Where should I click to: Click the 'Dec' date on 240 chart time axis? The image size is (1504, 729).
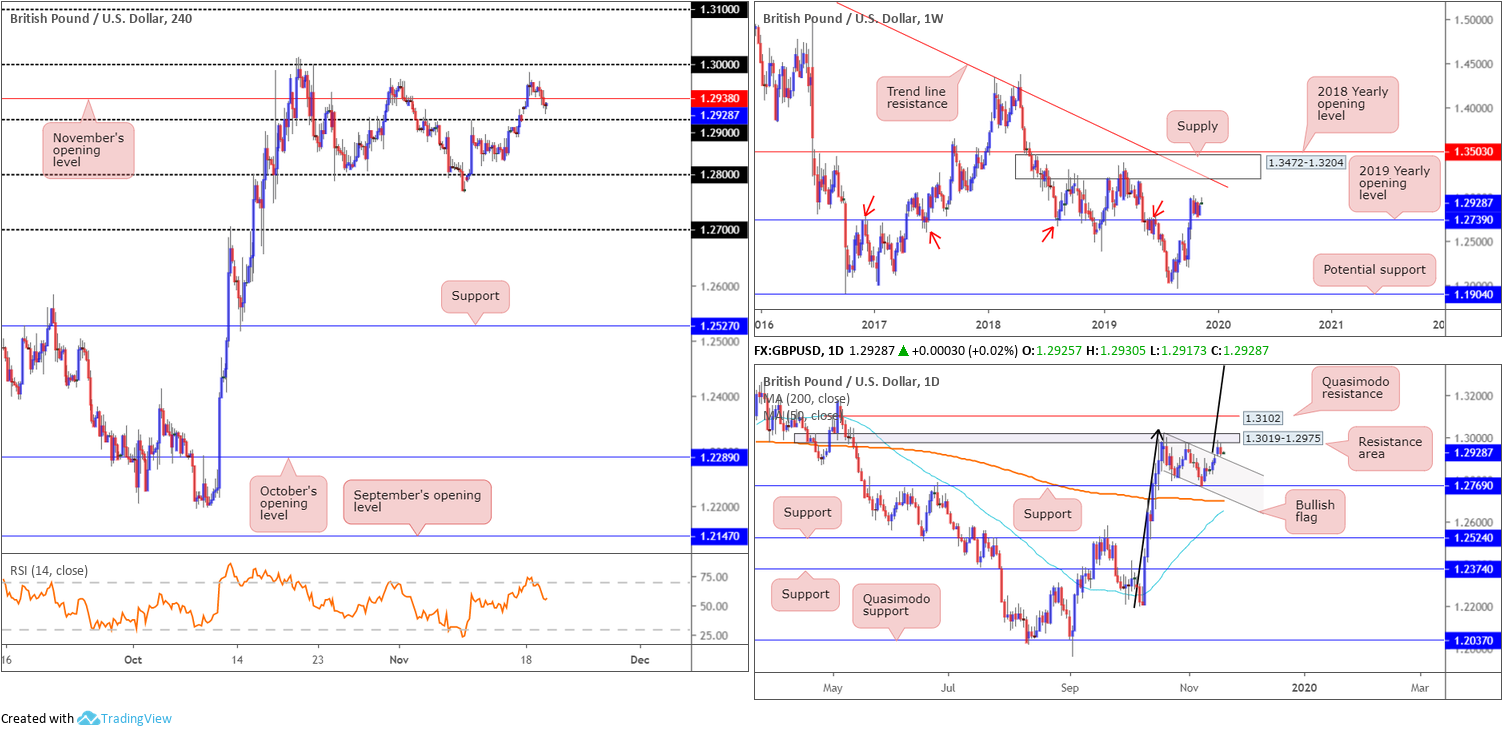pos(640,660)
